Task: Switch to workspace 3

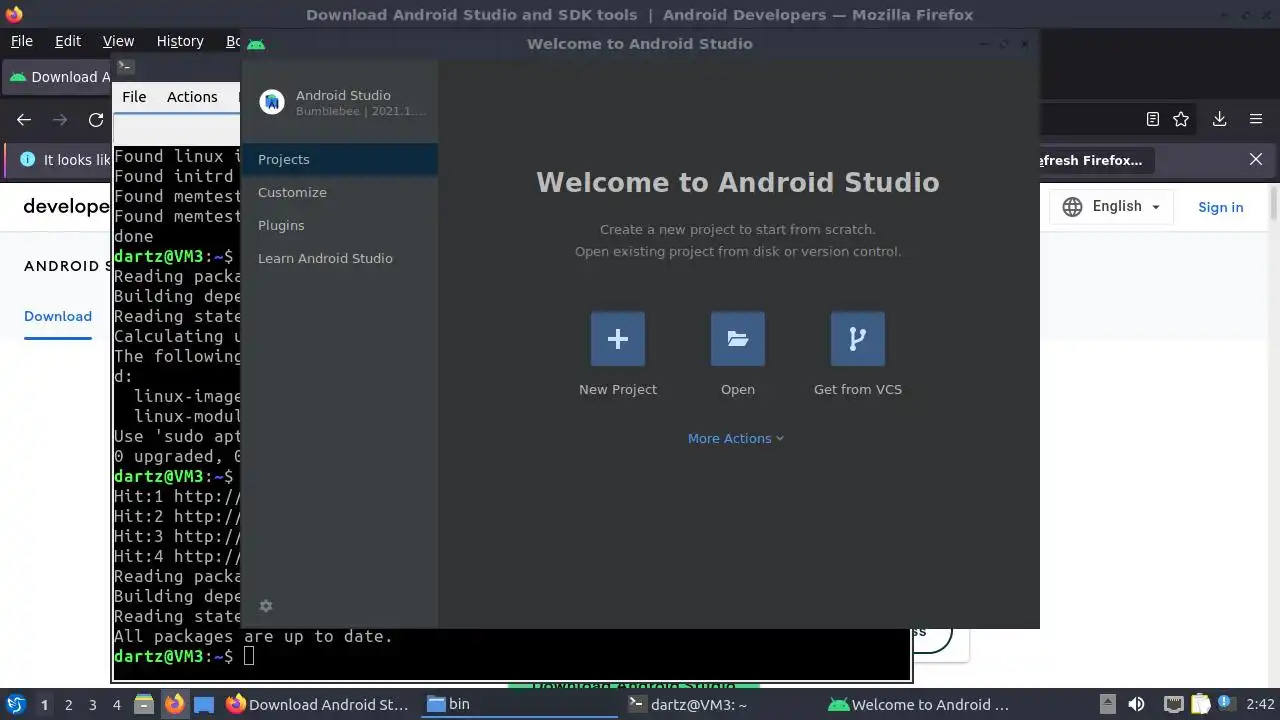Action: 92,705
